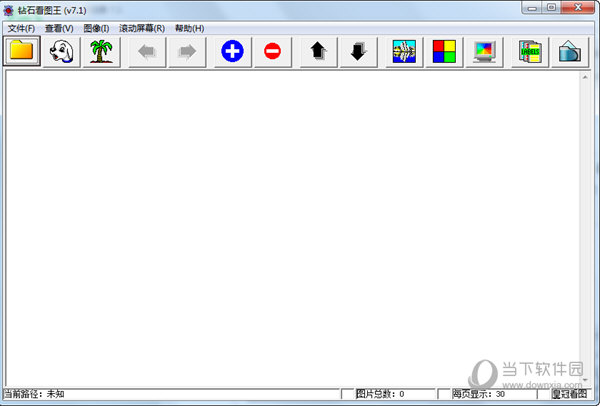Click the open folder toolbar icon

coord(22,51)
